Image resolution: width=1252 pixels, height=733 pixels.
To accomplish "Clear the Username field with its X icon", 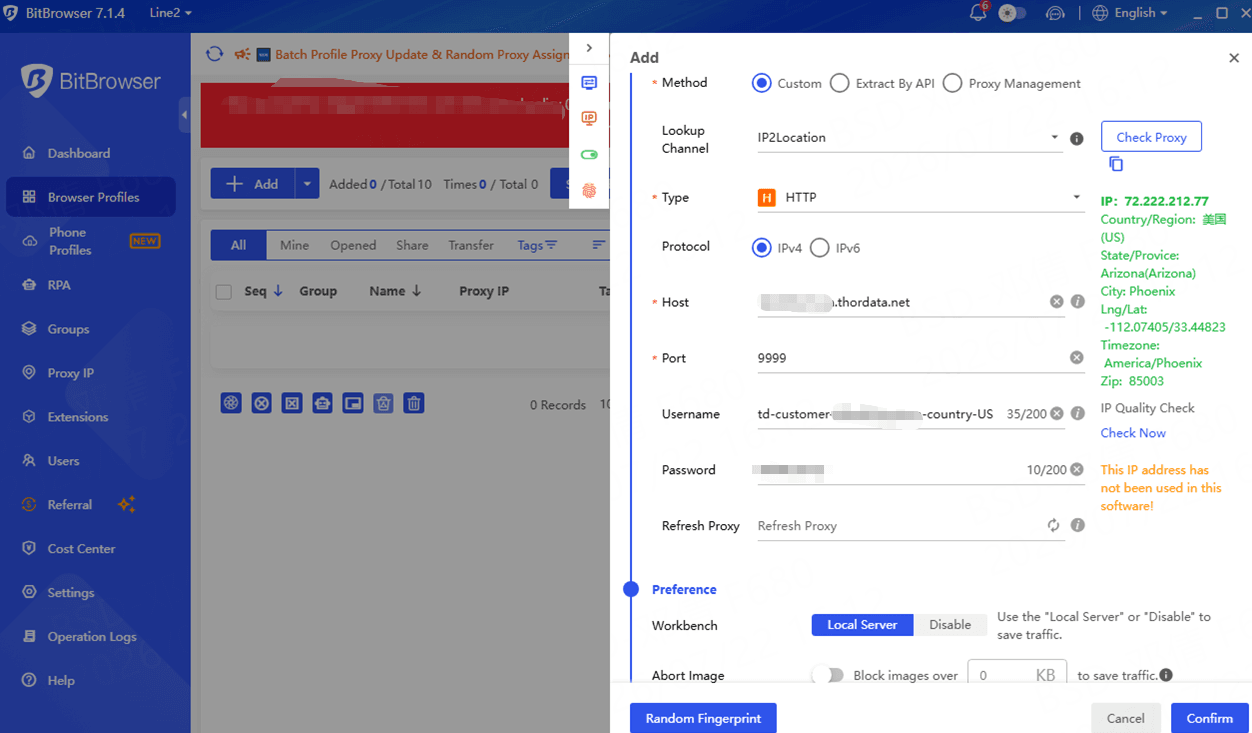I will coord(1056,413).
